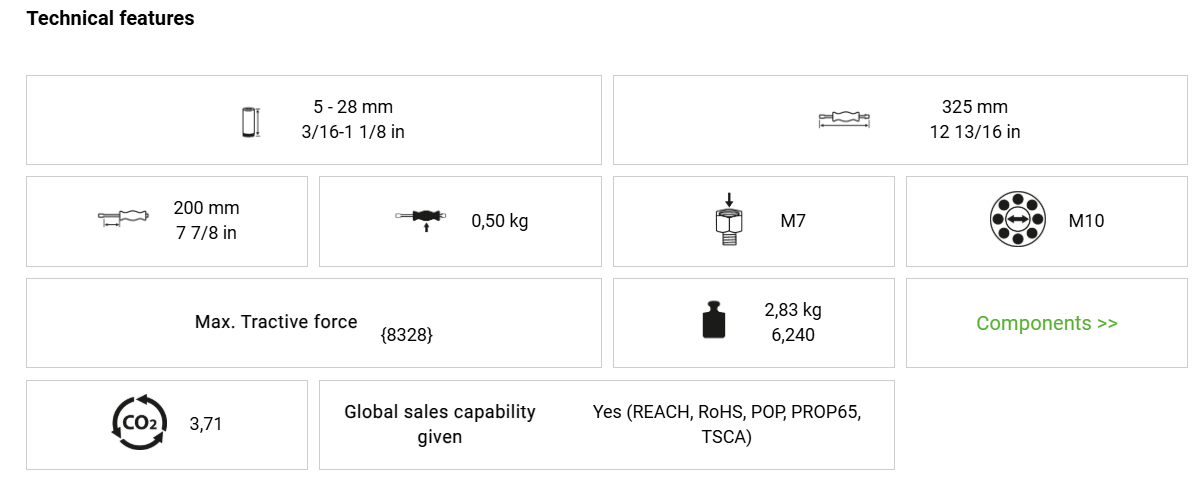
Task: Click the slide hammer weight icon
Action: pos(420,219)
